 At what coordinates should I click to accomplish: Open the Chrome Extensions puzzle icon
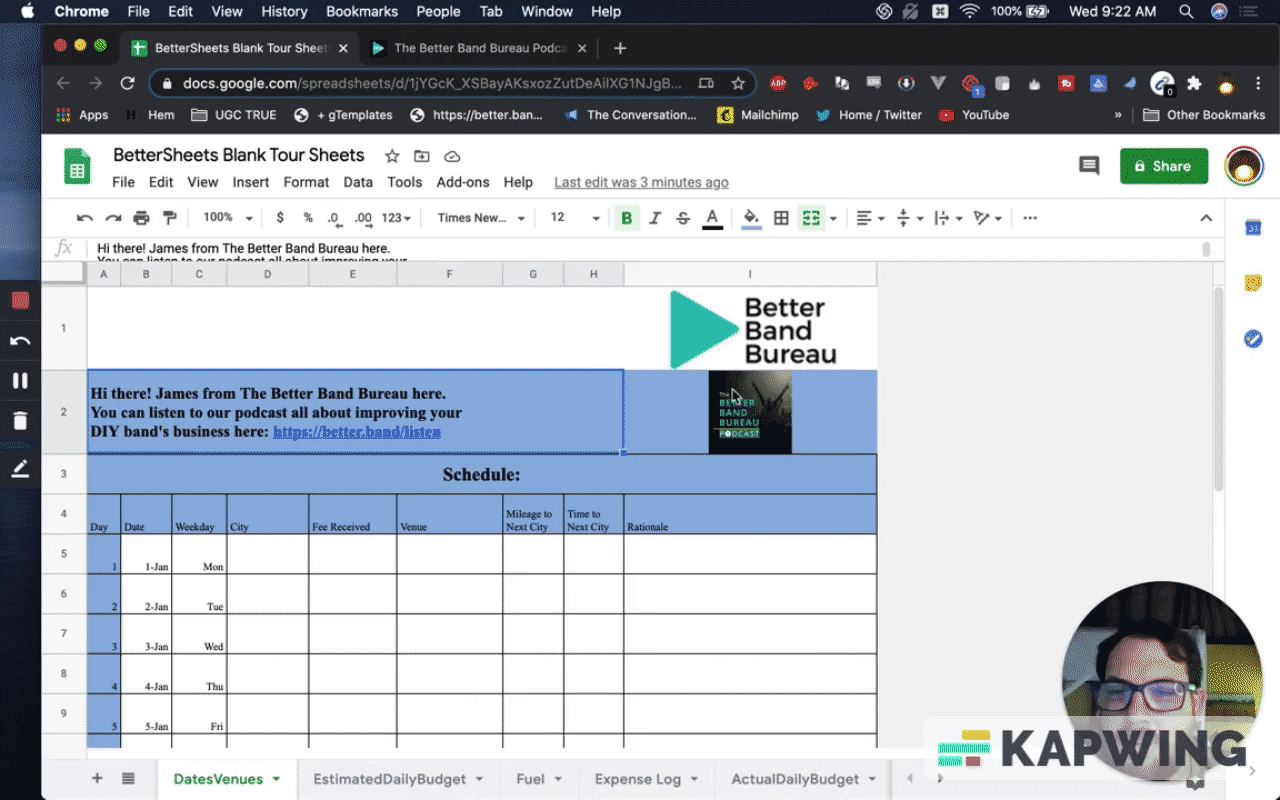click(1194, 84)
